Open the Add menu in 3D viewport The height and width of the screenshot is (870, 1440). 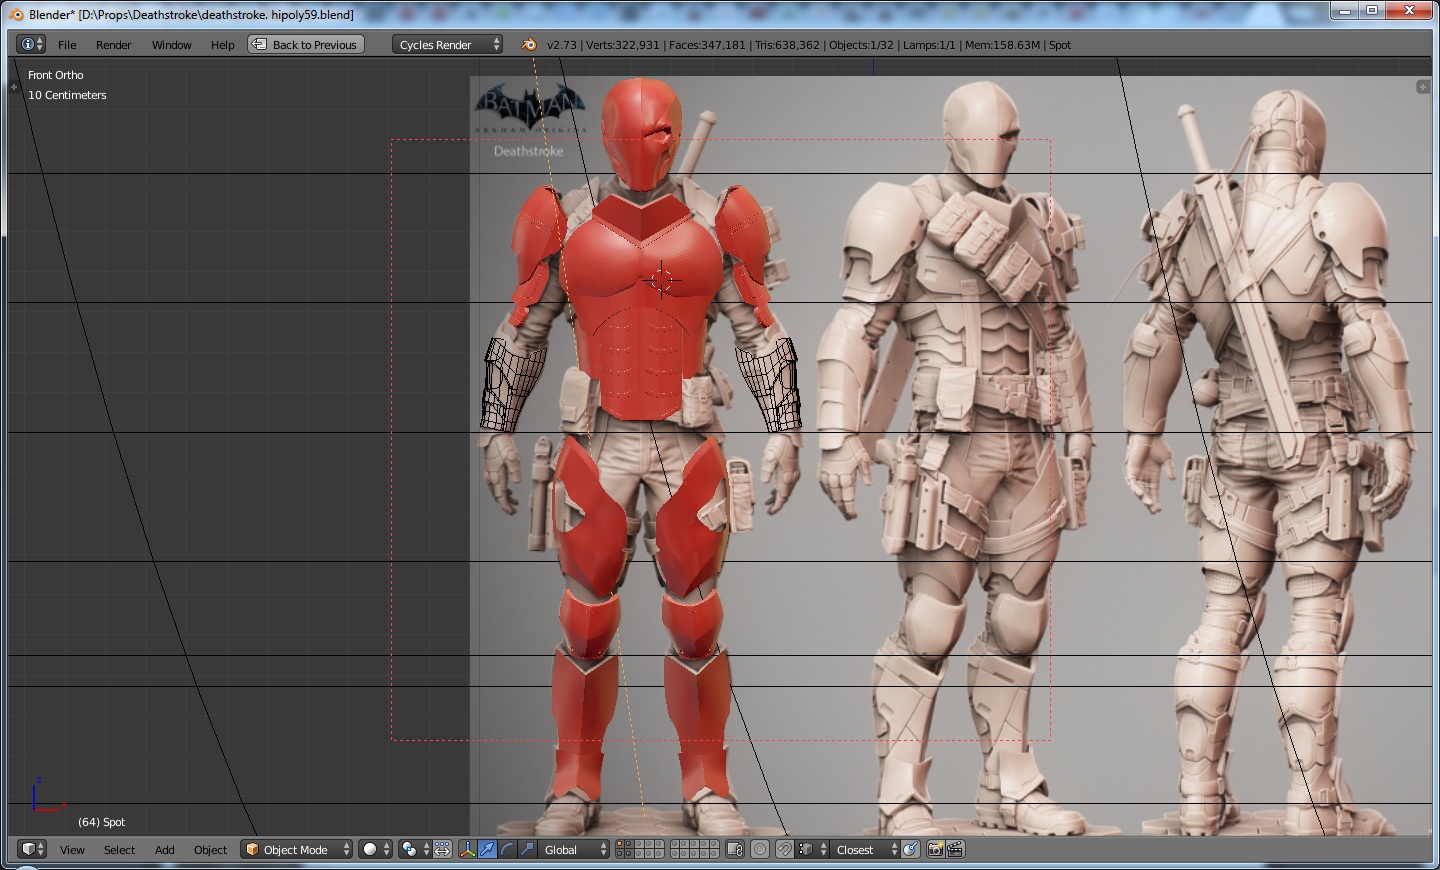(x=164, y=850)
